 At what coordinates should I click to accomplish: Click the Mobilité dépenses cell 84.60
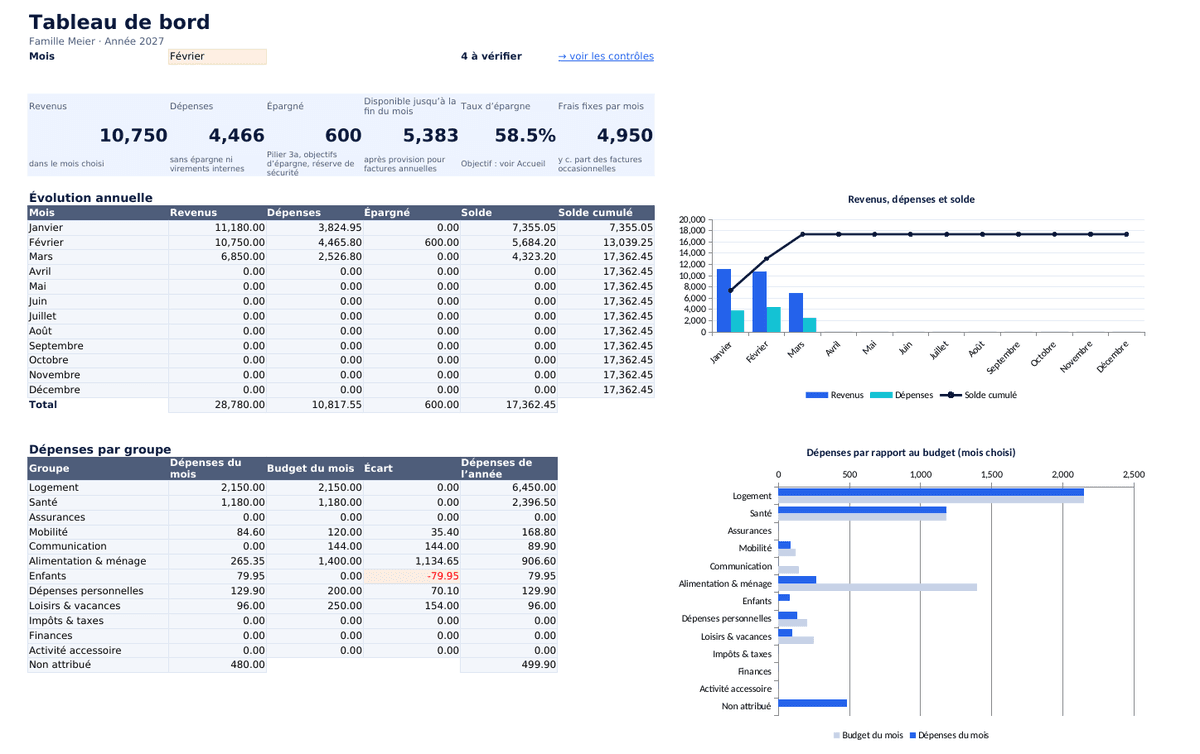[x=217, y=532]
